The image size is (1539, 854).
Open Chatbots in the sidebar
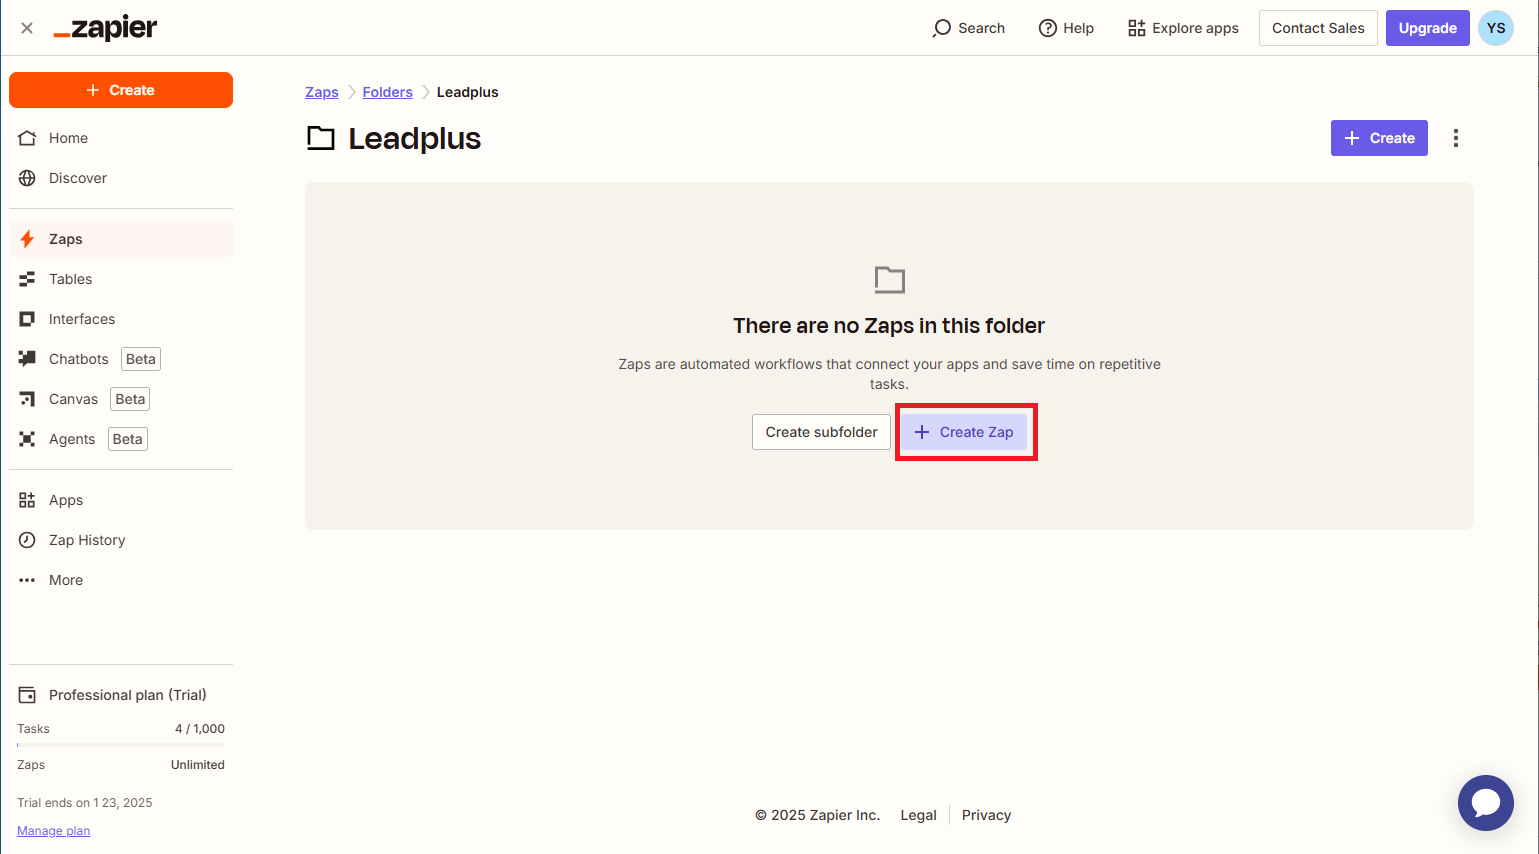tap(121, 359)
